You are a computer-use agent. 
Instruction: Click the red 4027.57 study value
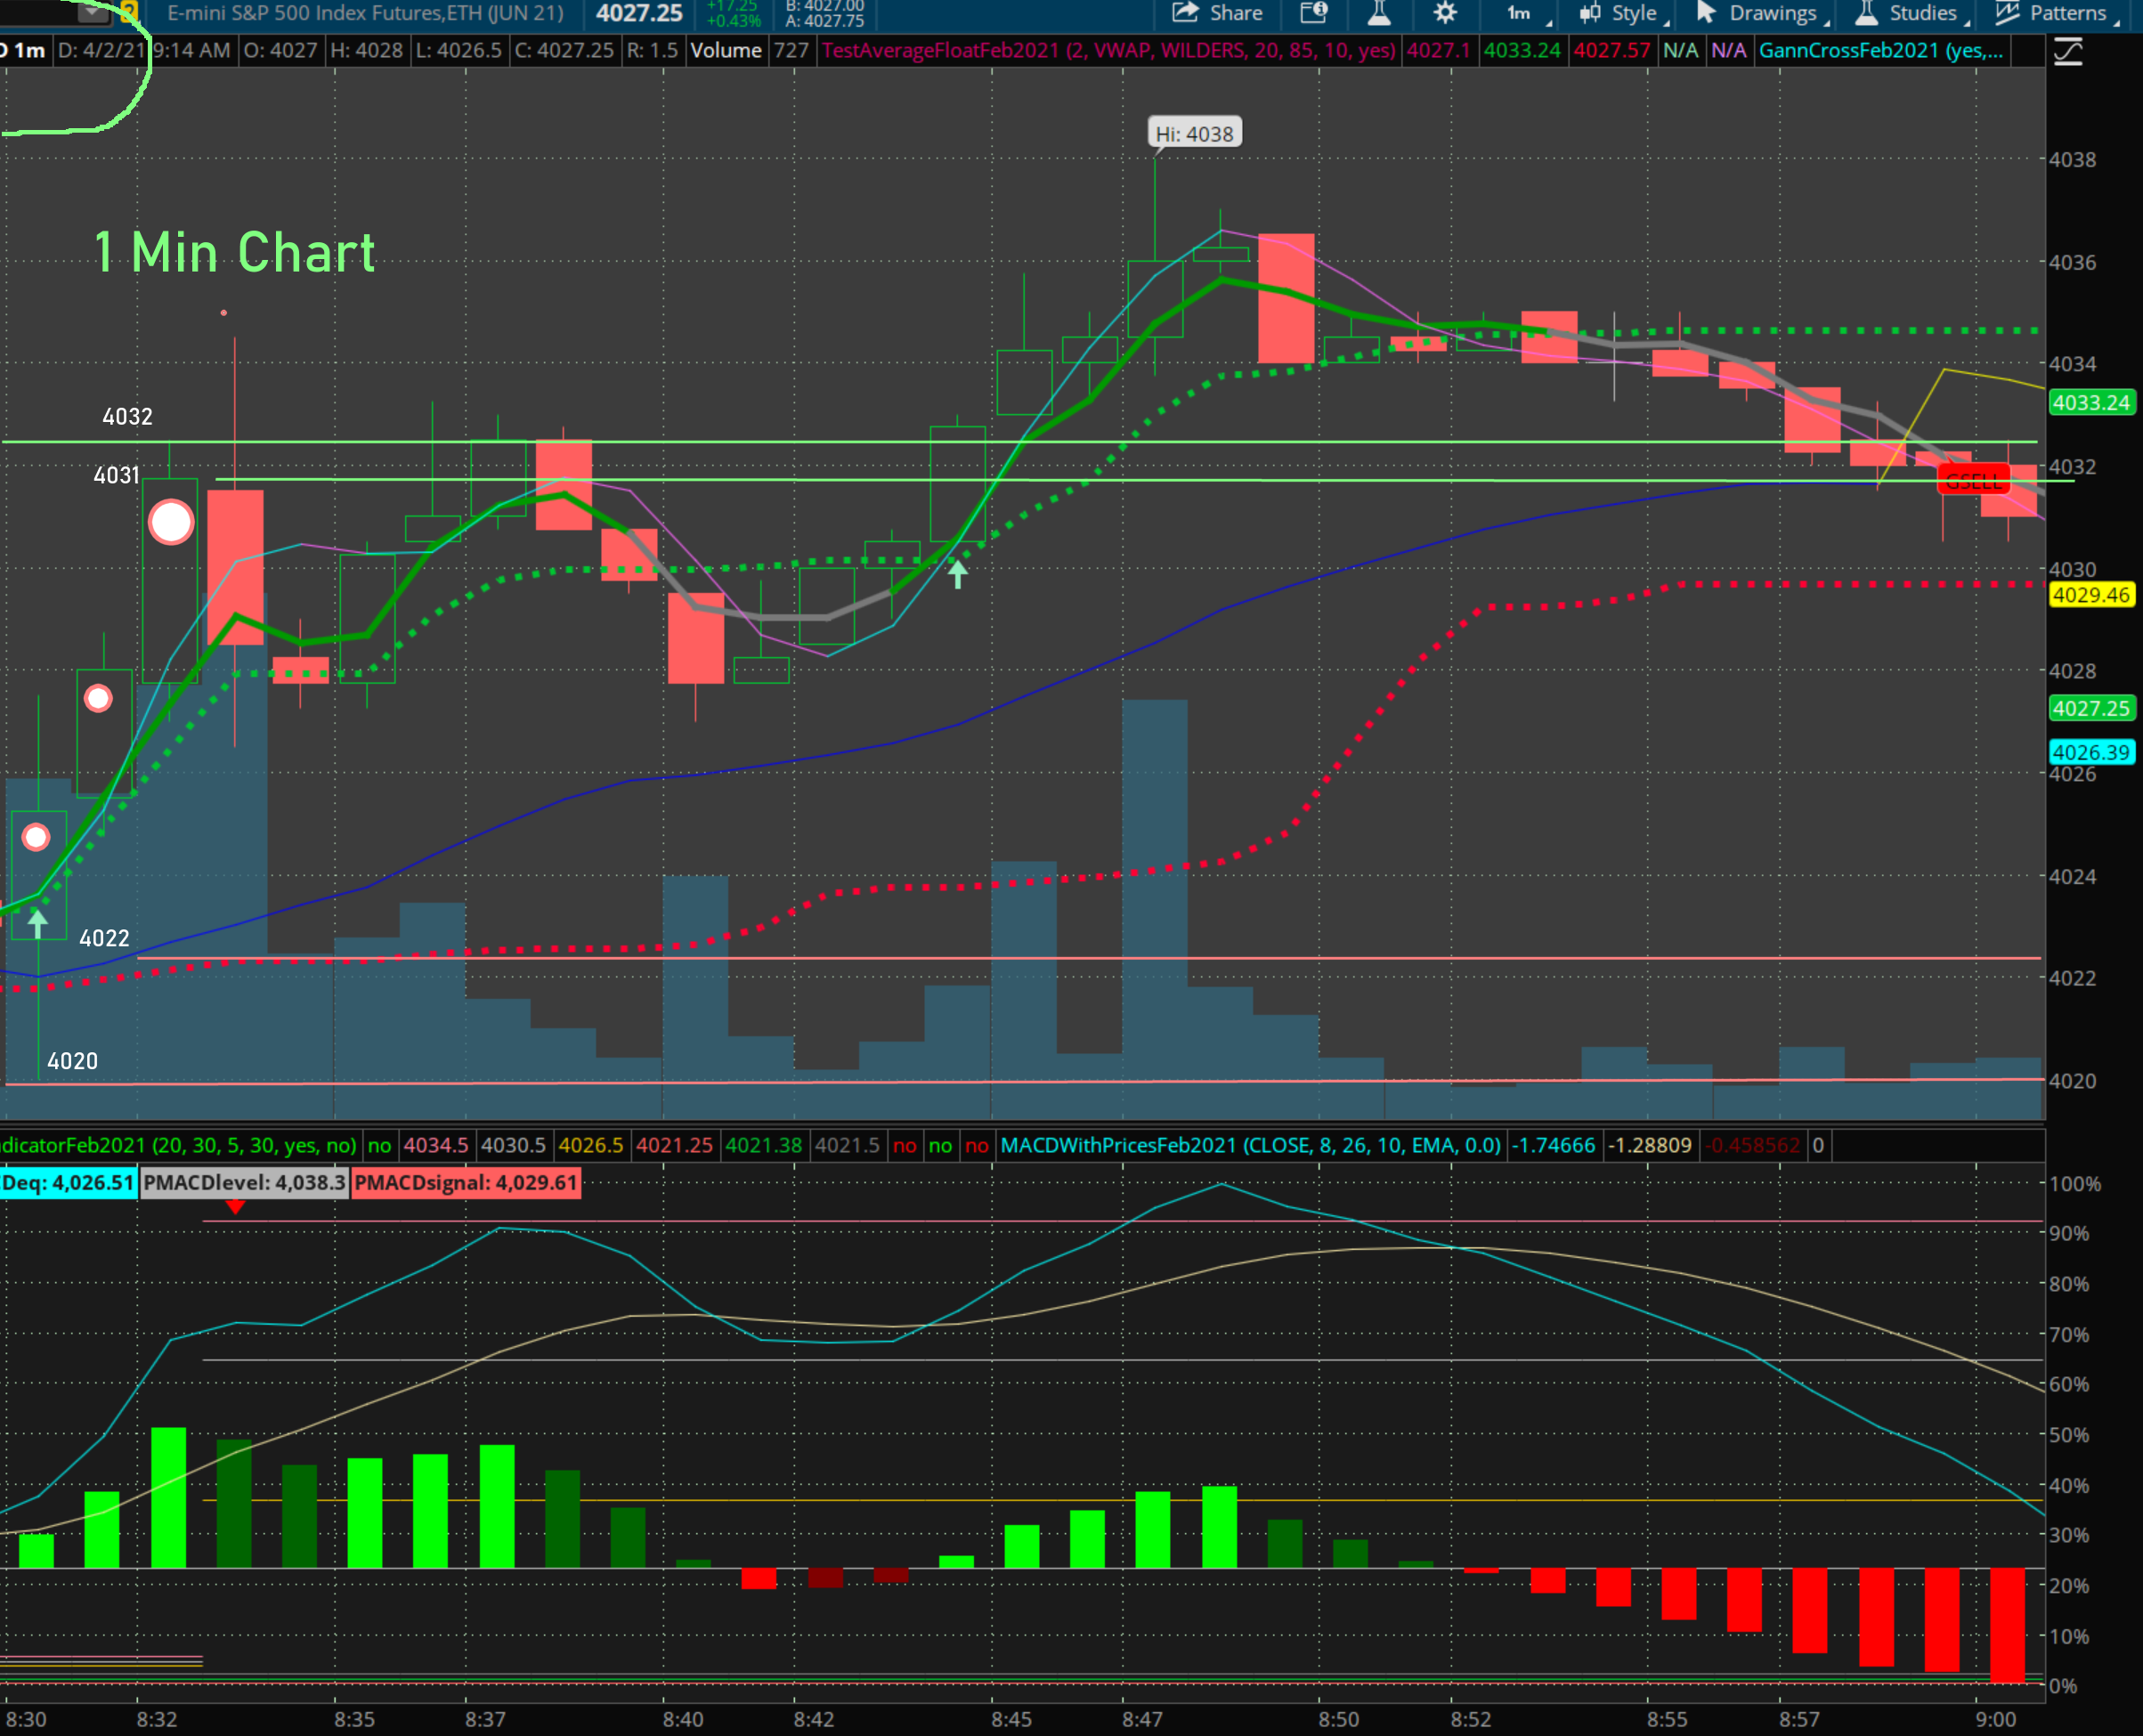coord(1612,50)
